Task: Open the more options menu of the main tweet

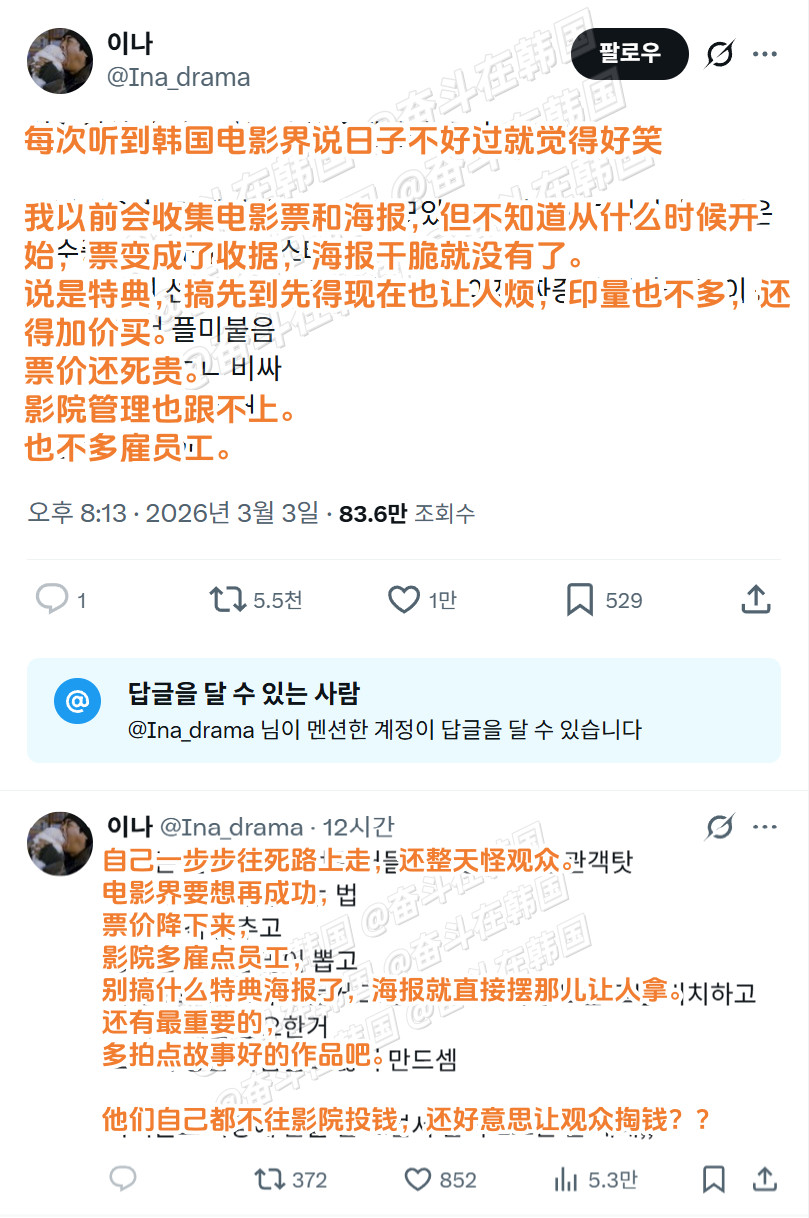Action: (x=765, y=54)
